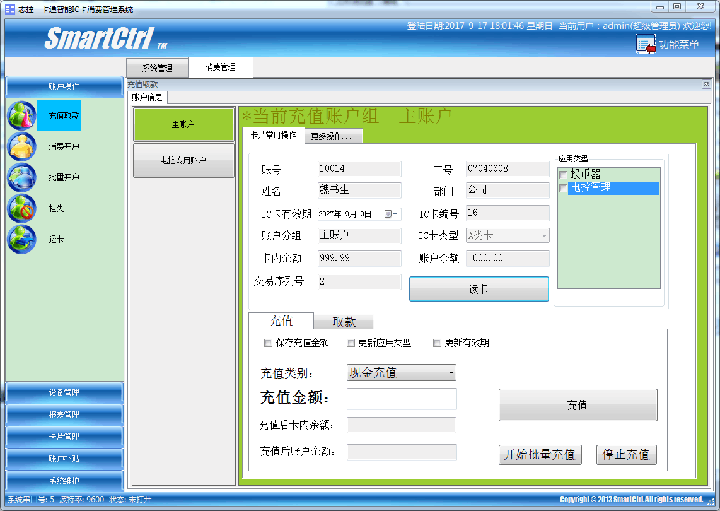This screenshot has width=720, height=511.
Task: Click the fifth sidebar icon for card return
Action: (x=22, y=240)
